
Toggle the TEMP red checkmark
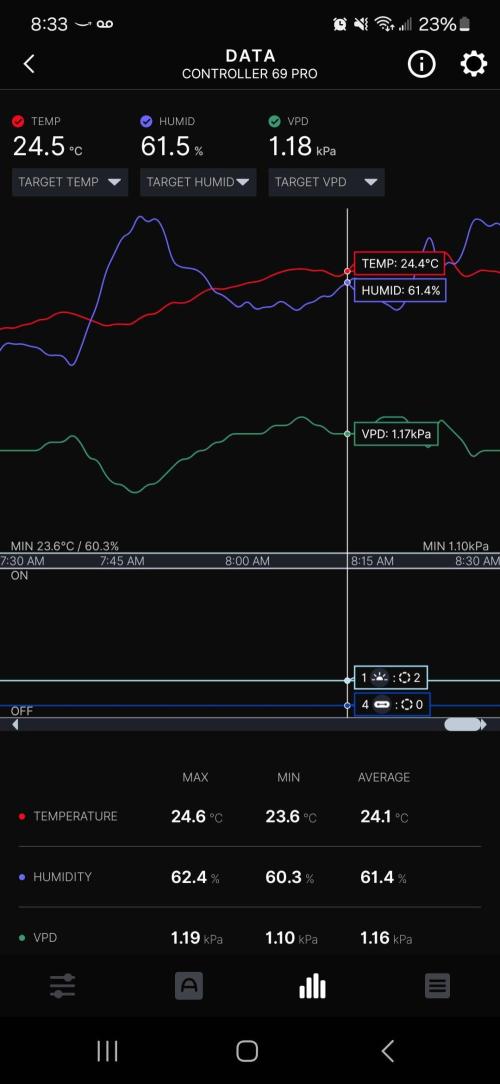click(19, 121)
